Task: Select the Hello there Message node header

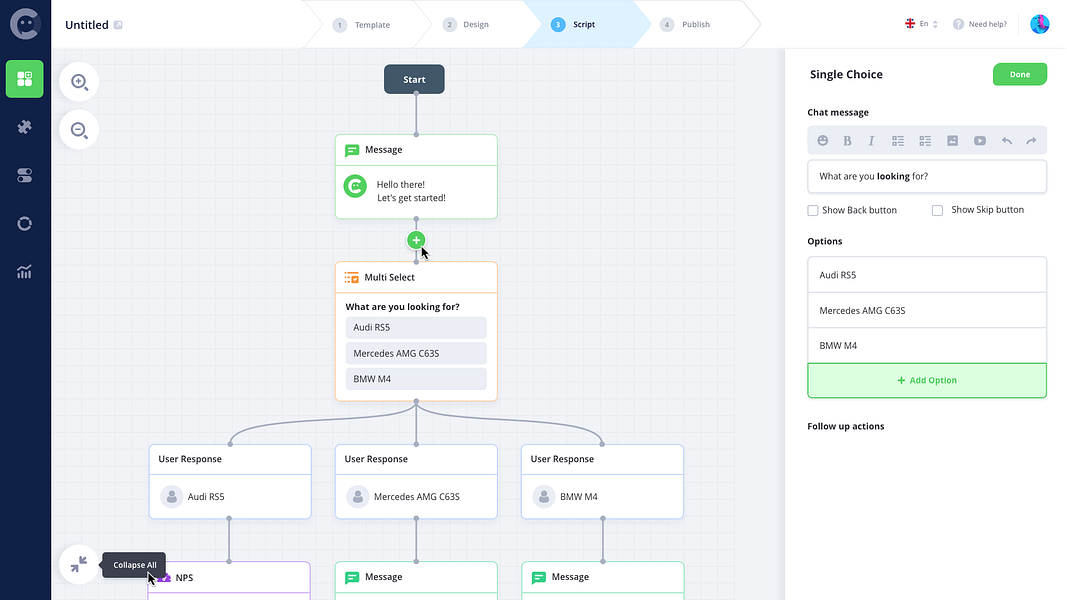Action: (x=416, y=150)
